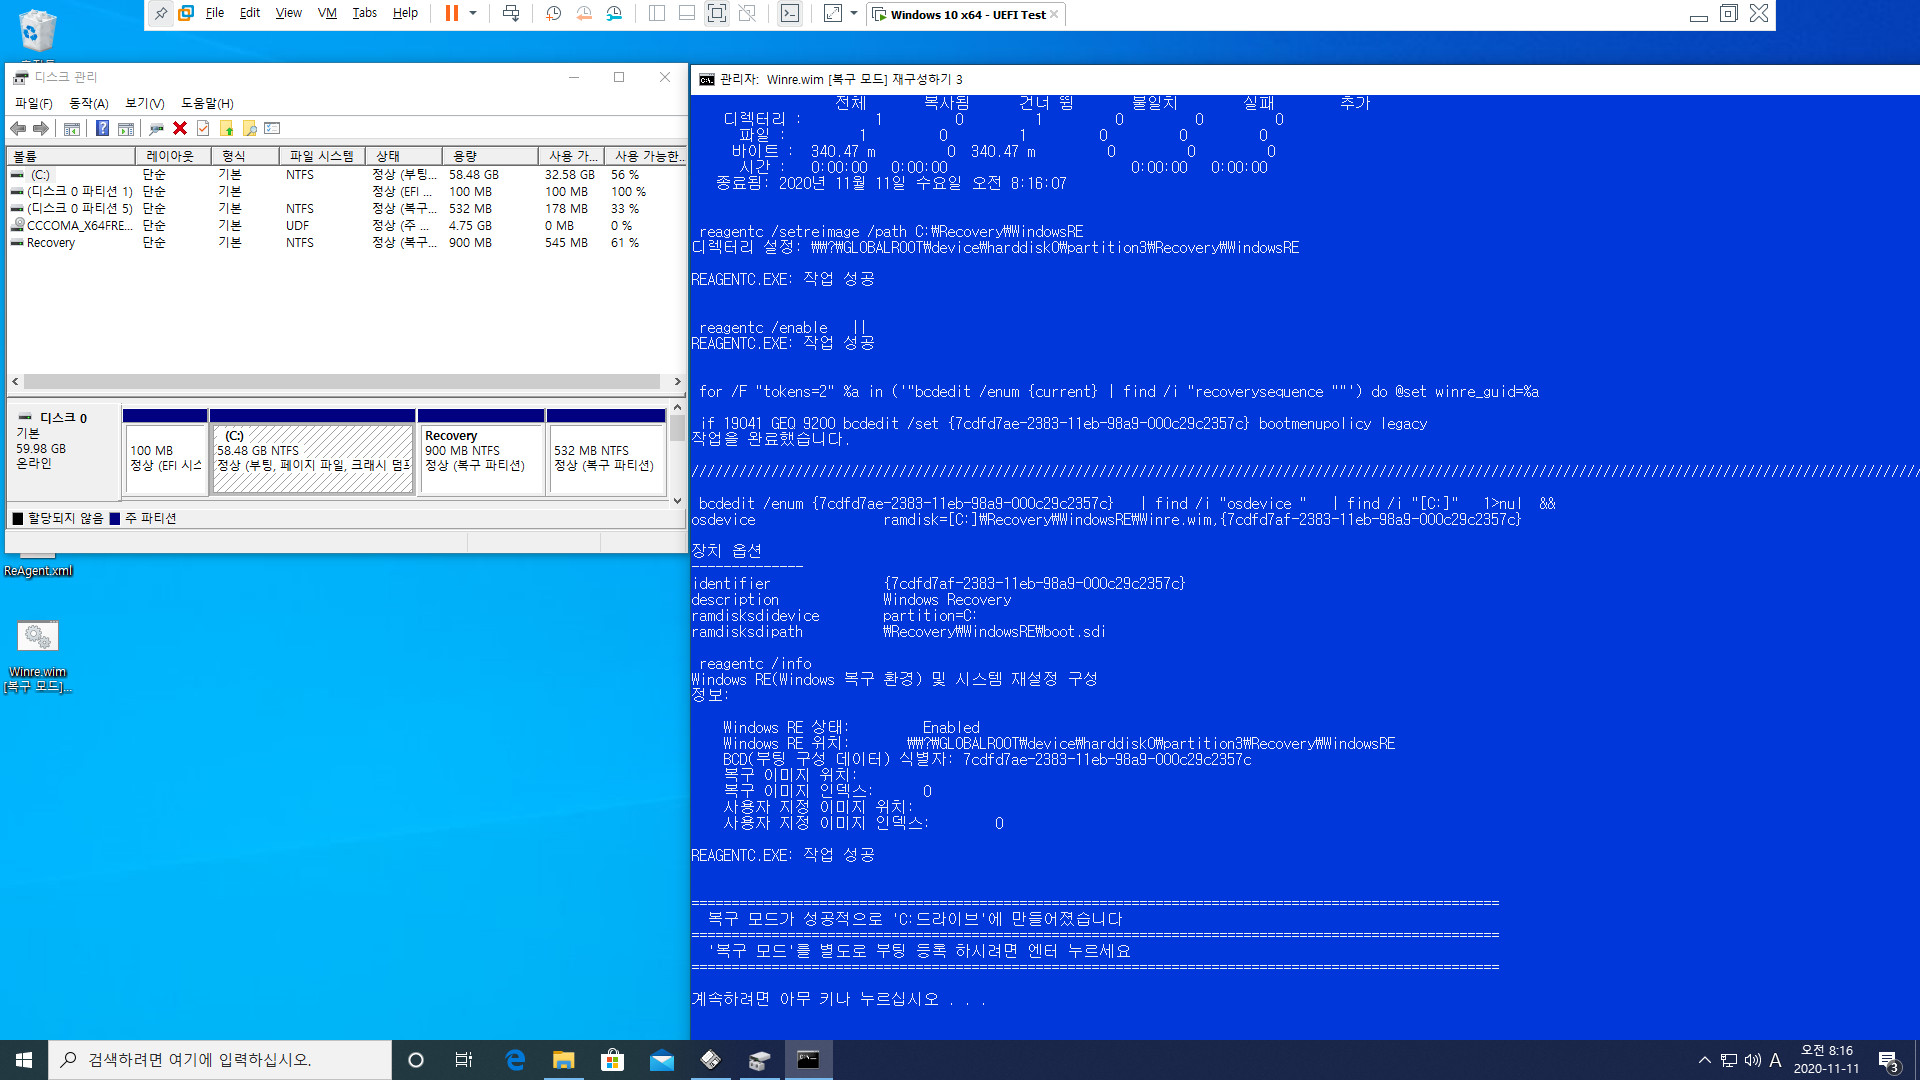Click the checkmark sheet icon in Disk Management toolbar
This screenshot has width=1920, height=1080.
(x=203, y=128)
